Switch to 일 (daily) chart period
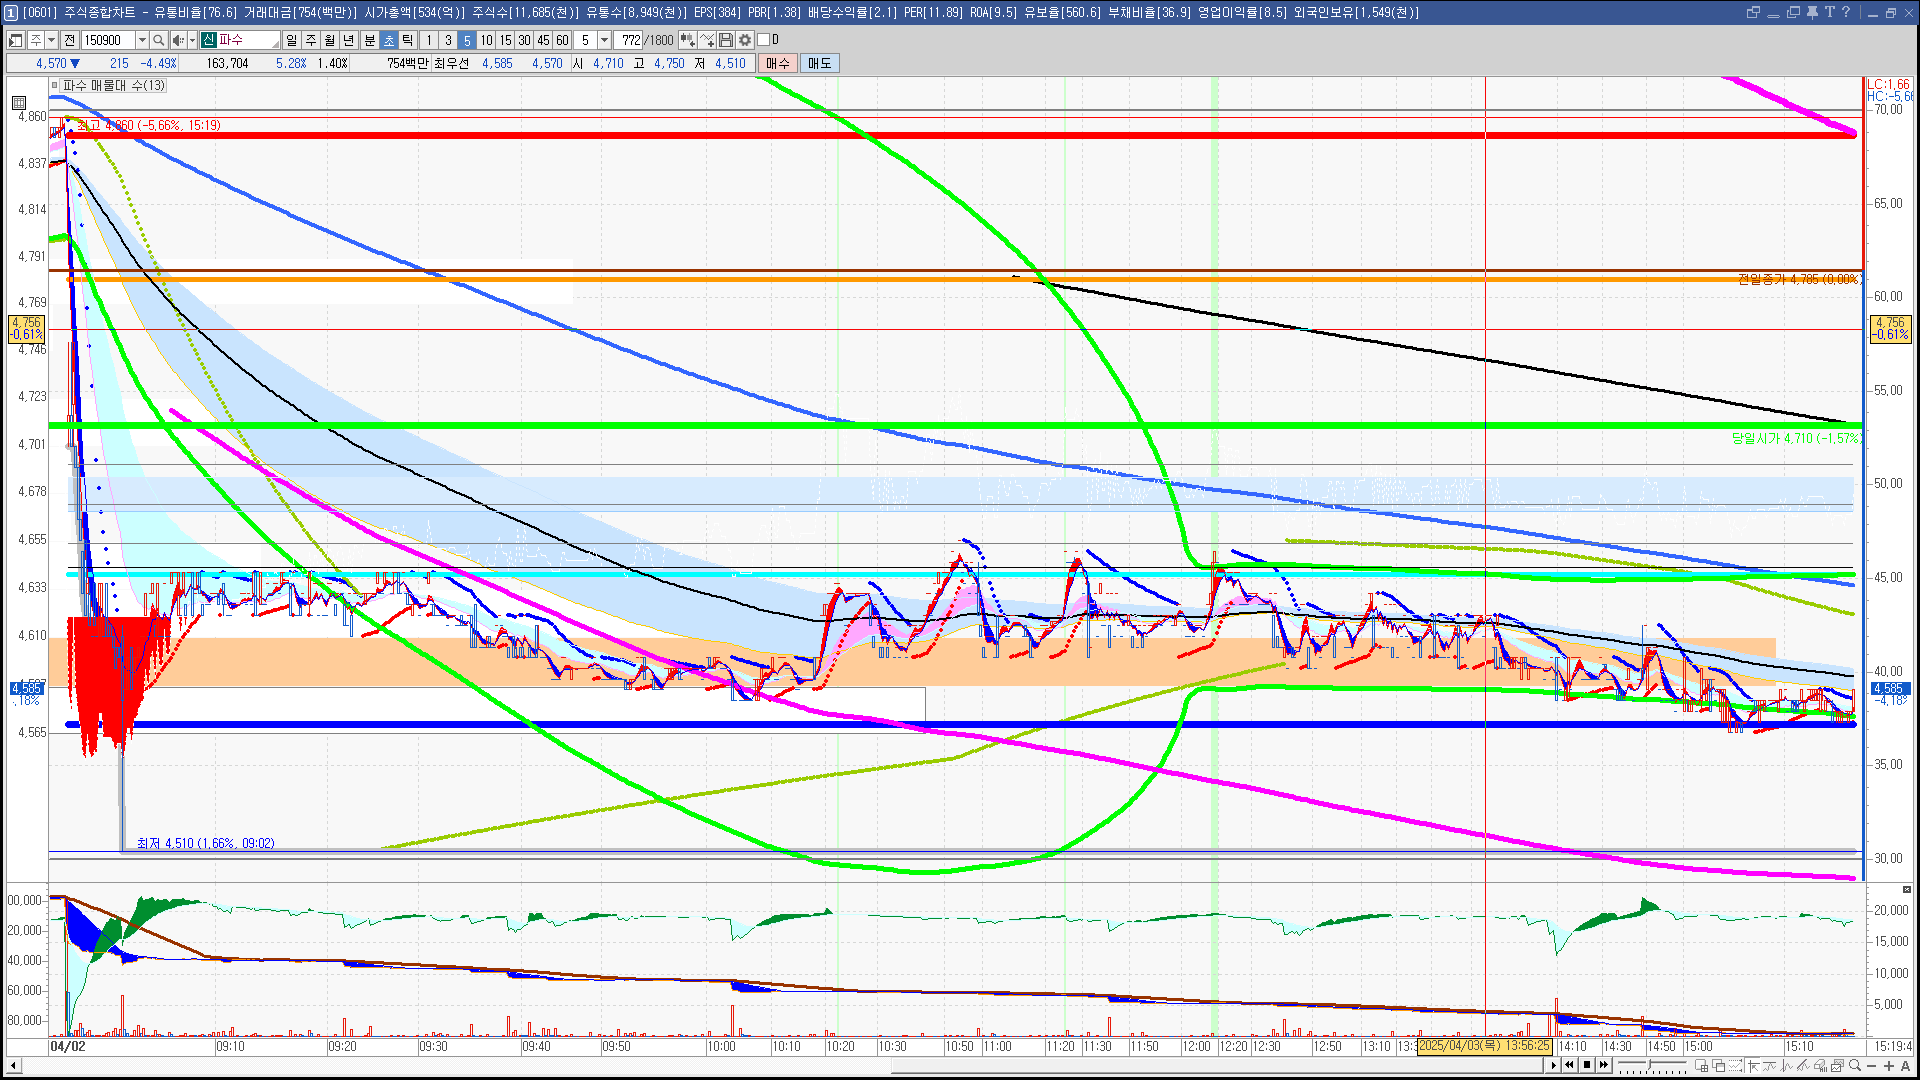The height and width of the screenshot is (1080, 1920). pos(291,40)
